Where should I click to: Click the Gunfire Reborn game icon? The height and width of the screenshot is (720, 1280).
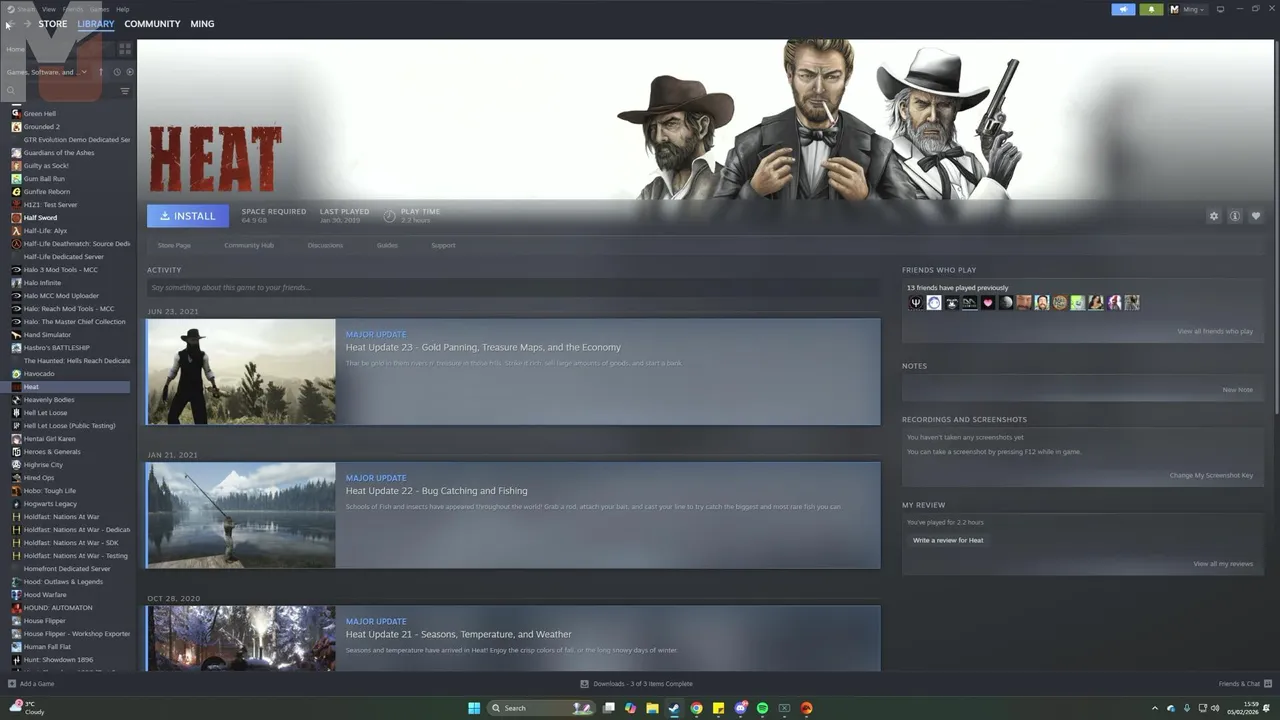pos(16,192)
